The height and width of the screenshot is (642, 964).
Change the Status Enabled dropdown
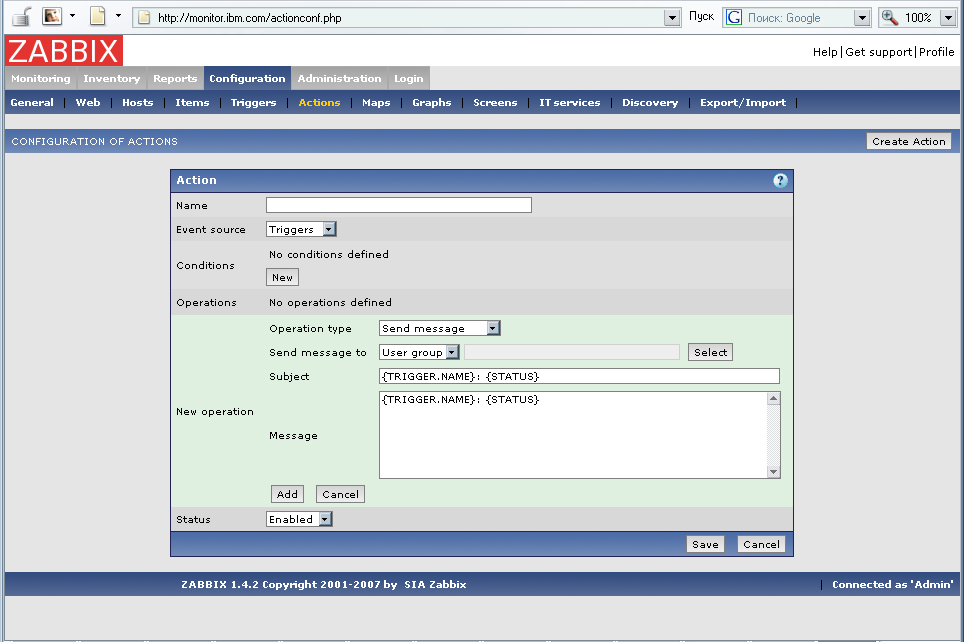pos(298,520)
